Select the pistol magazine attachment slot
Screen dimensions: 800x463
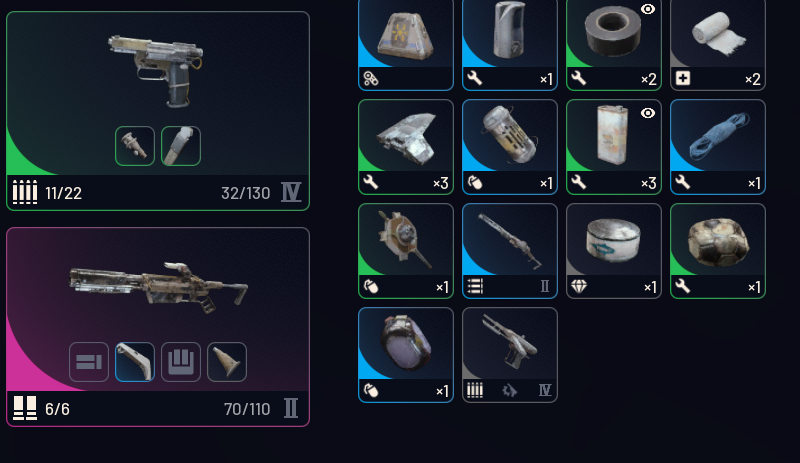pyautogui.click(x=181, y=146)
